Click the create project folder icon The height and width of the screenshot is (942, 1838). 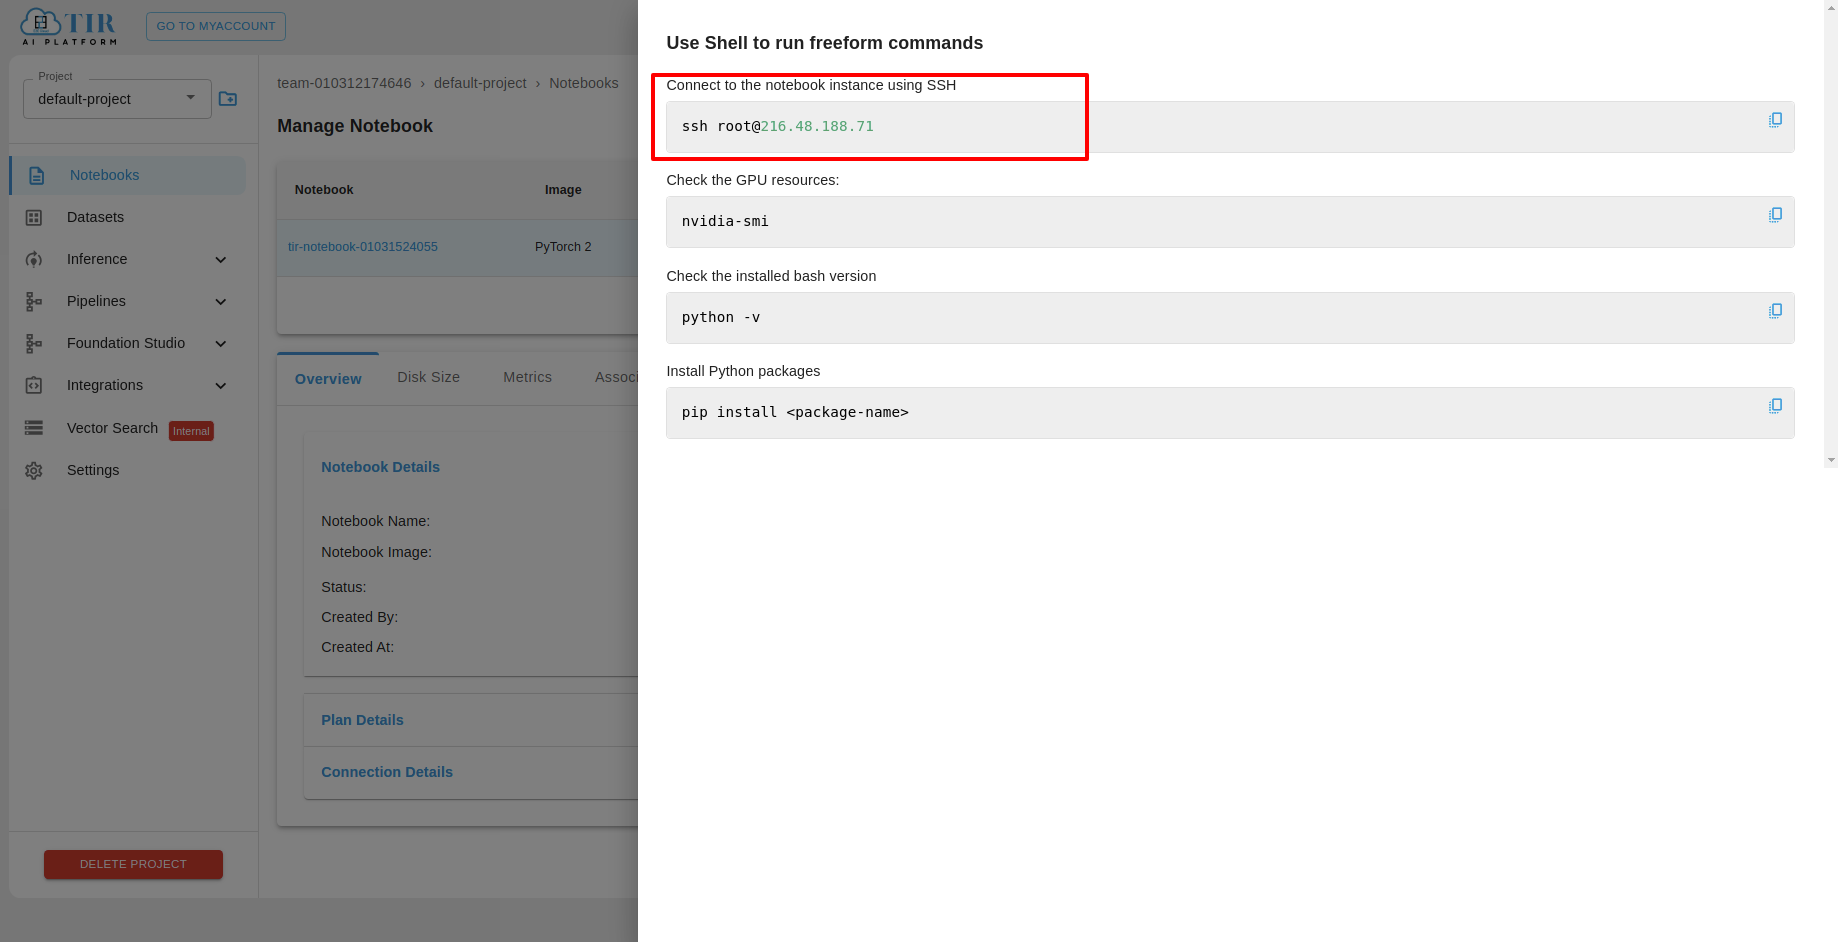228,99
